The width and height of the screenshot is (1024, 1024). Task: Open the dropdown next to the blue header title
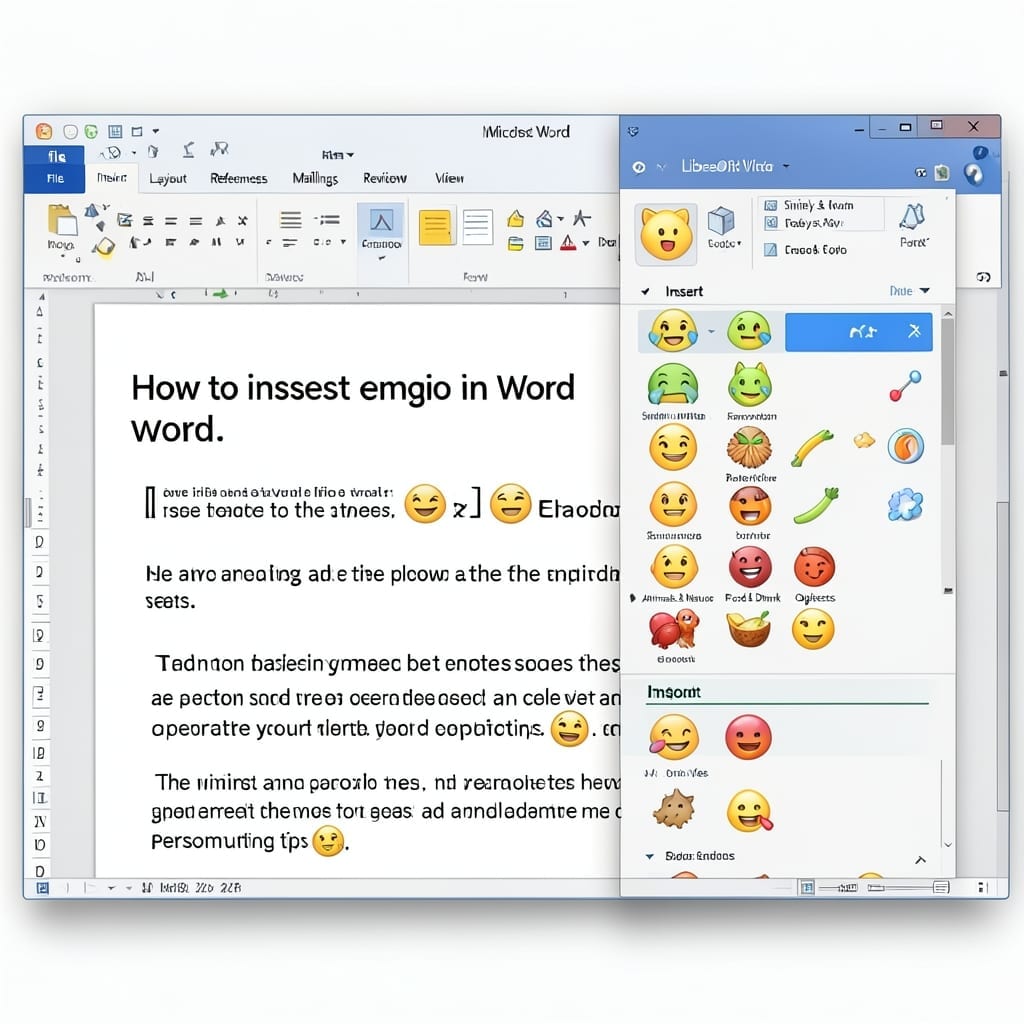786,166
